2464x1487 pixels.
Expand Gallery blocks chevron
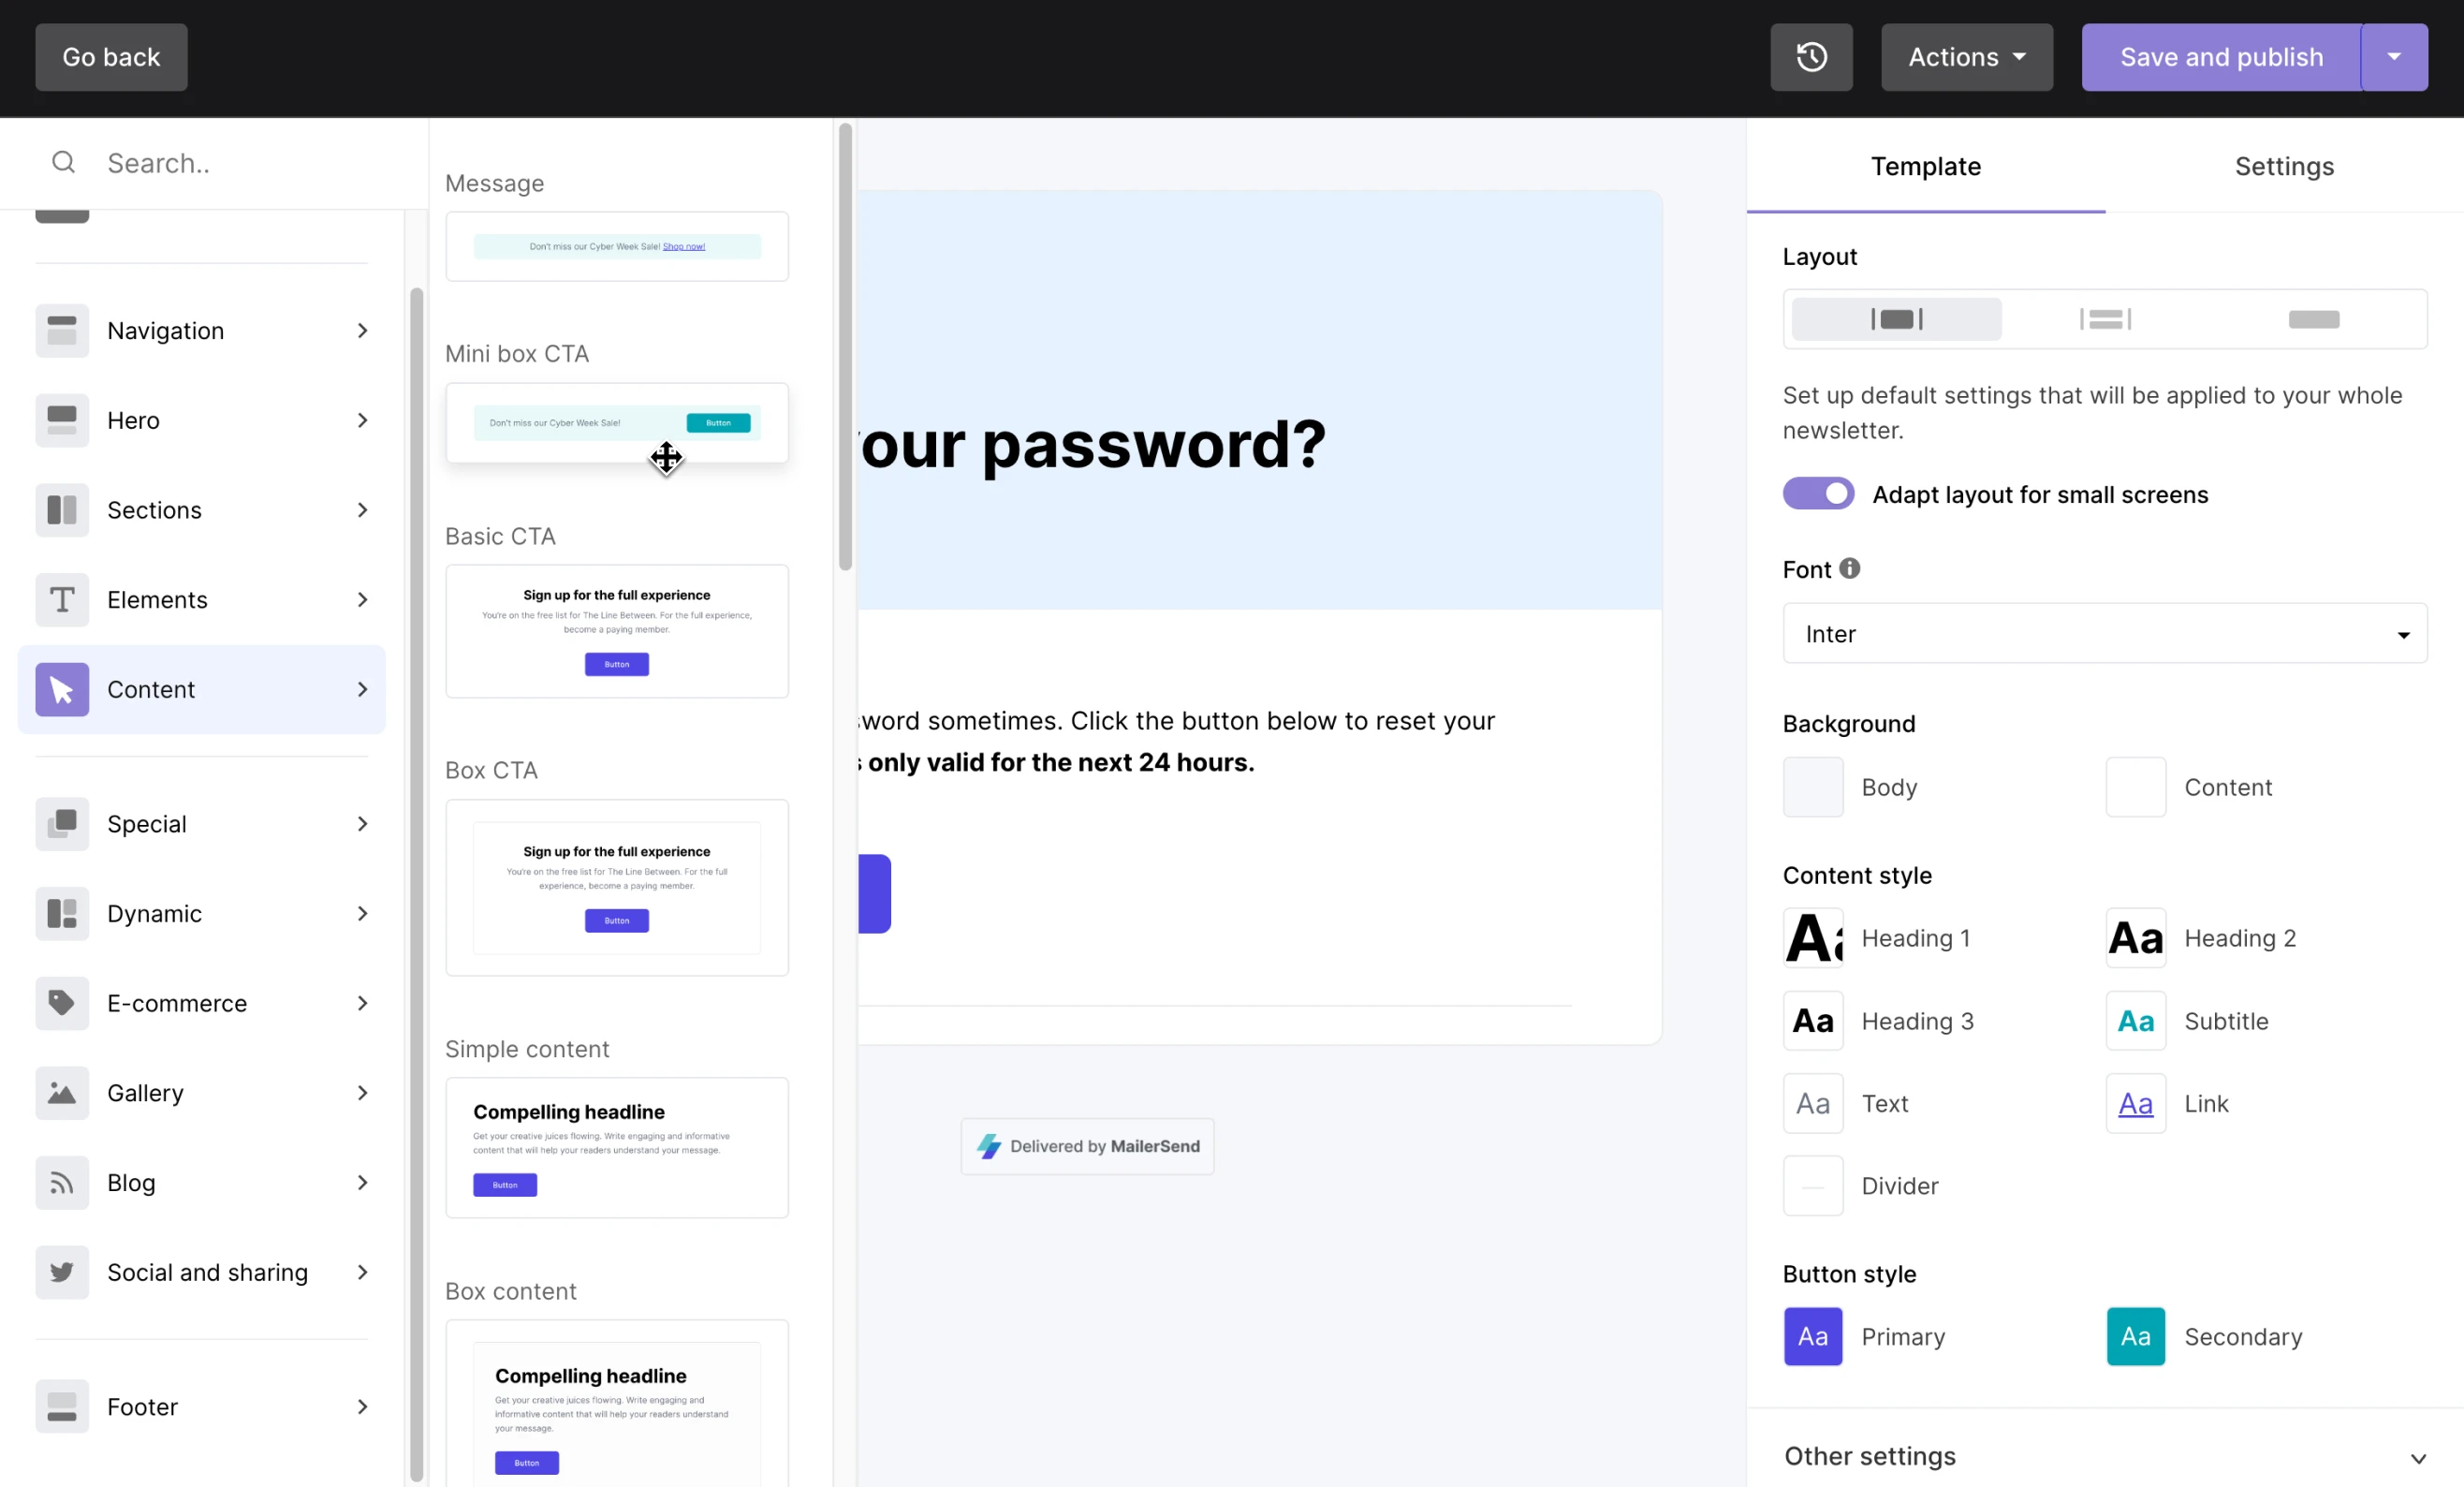[362, 1093]
